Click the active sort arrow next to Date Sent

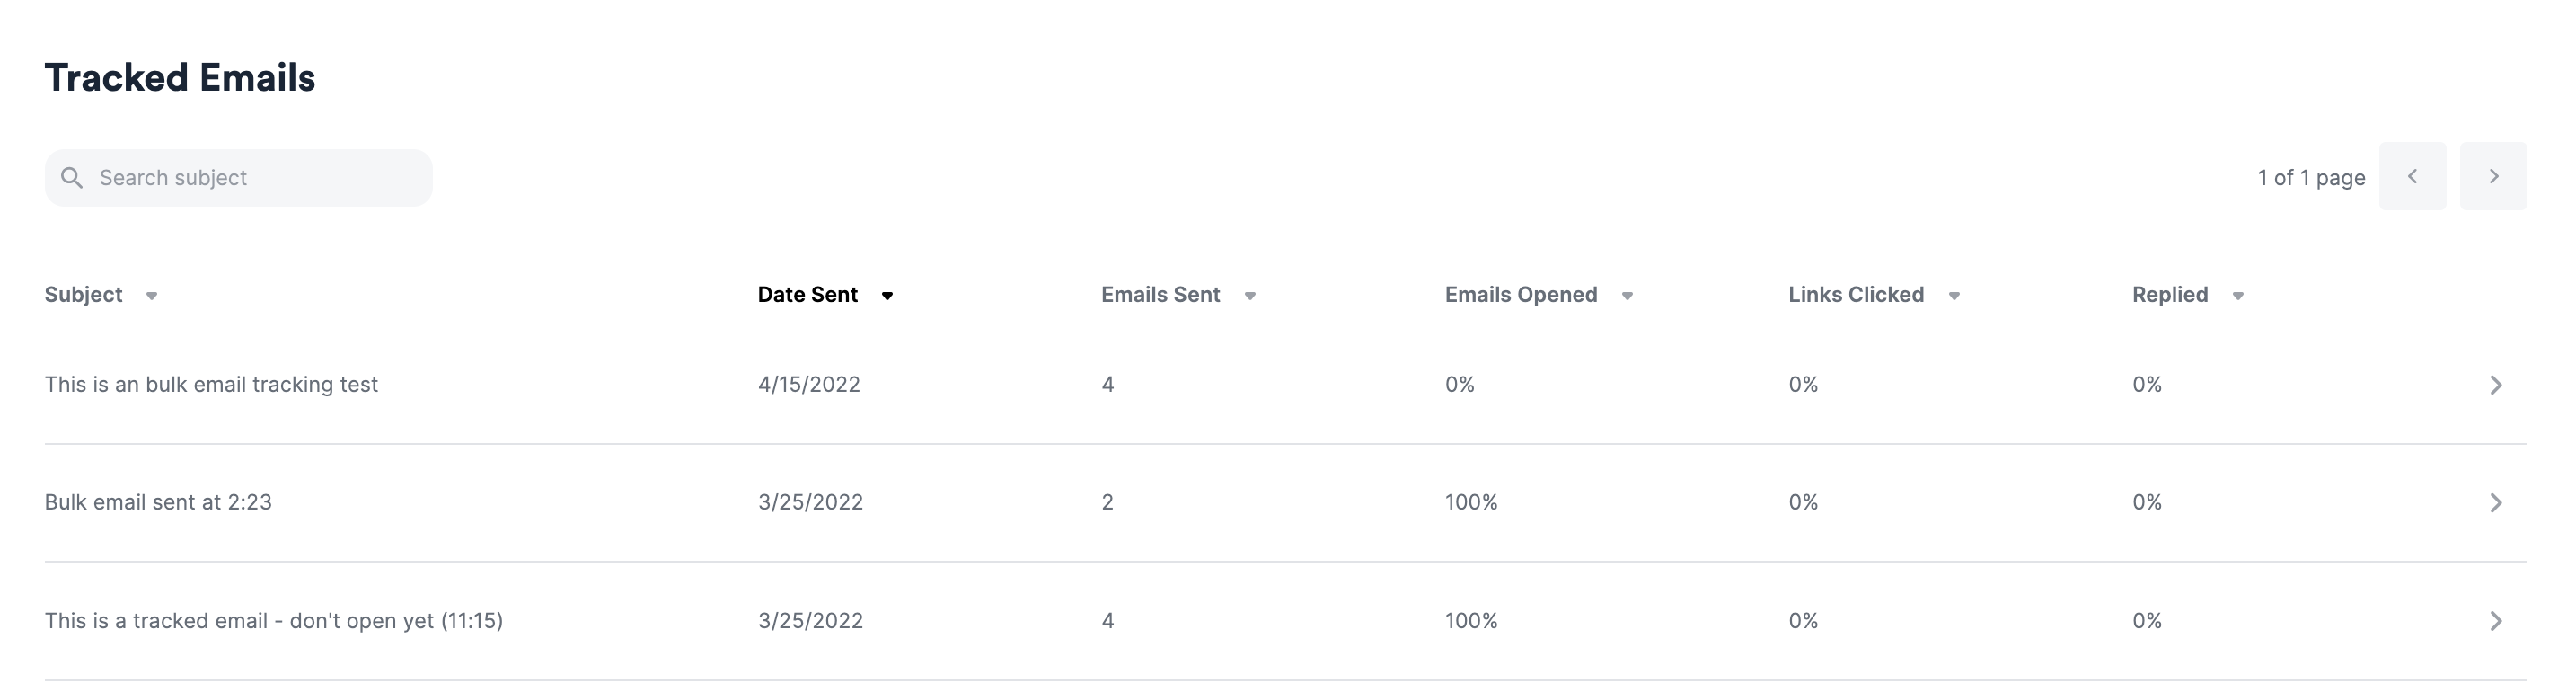[889, 296]
